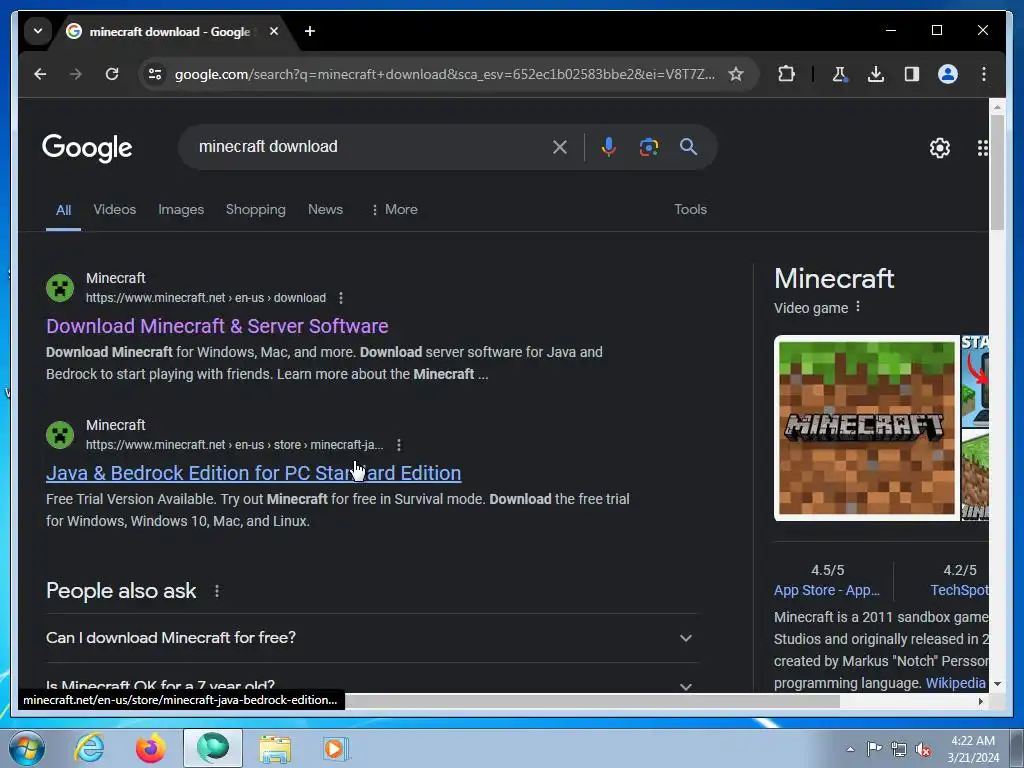Open the tab search dropdown arrow
The width and height of the screenshot is (1024, 768).
(38, 31)
